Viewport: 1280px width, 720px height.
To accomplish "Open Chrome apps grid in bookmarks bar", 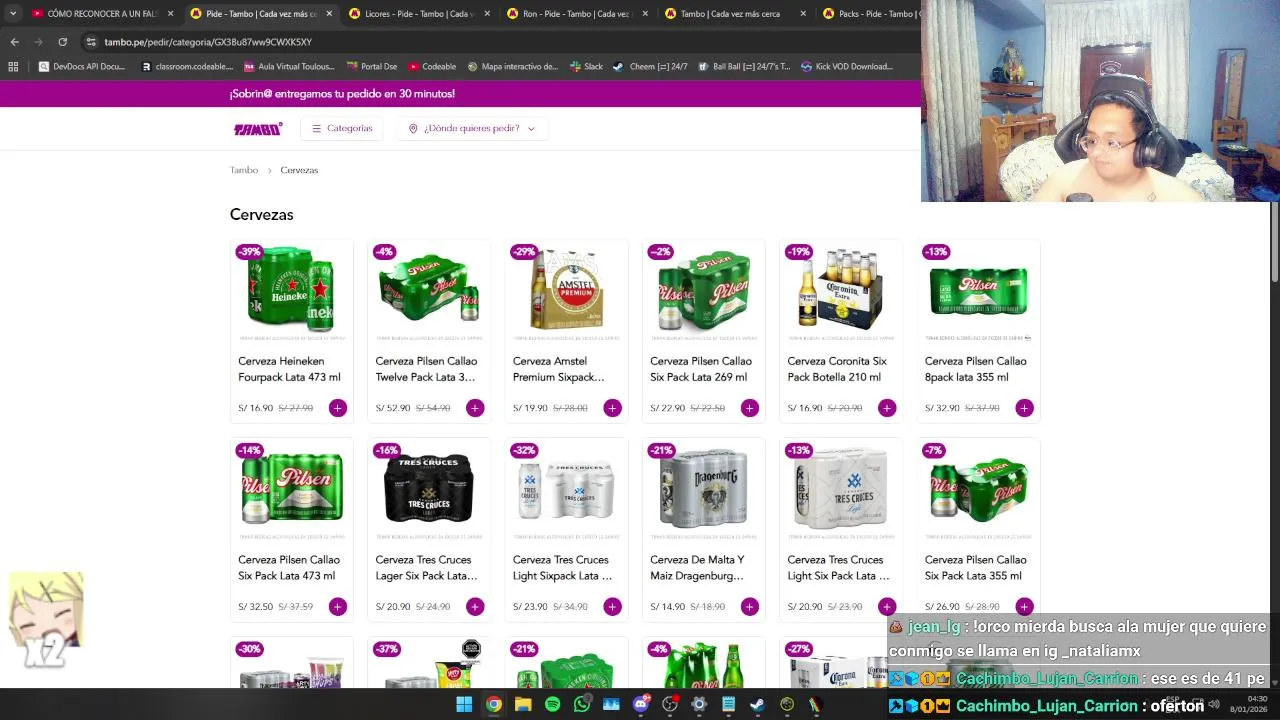I will click(x=13, y=67).
